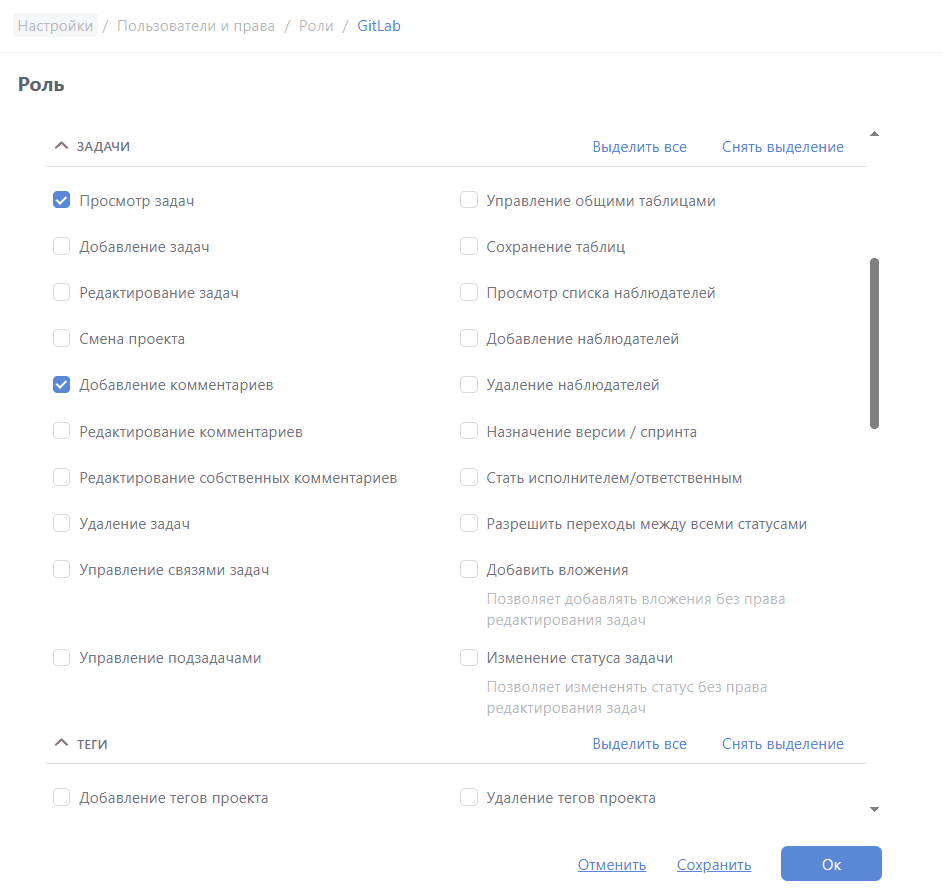Enable Изменение статуса задачи checkbox
943x893 pixels.
pyautogui.click(x=469, y=658)
